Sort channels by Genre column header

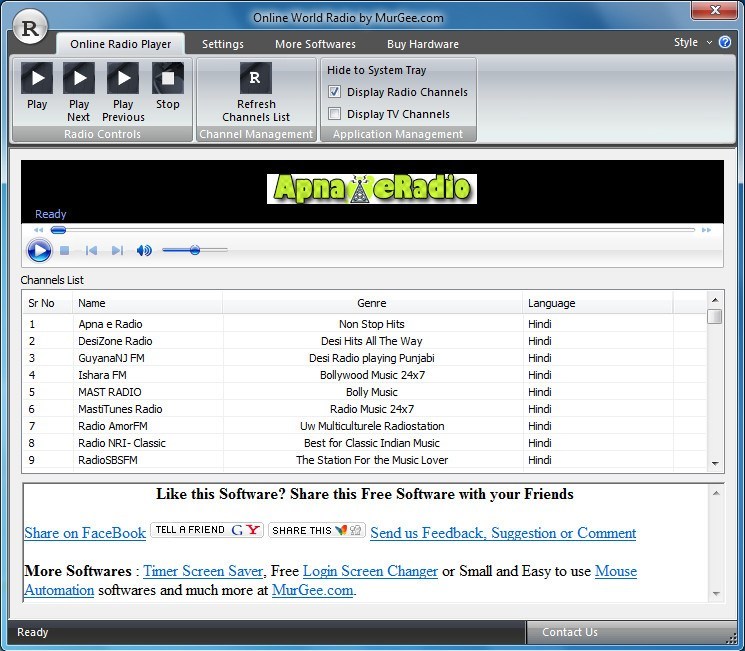coord(372,303)
